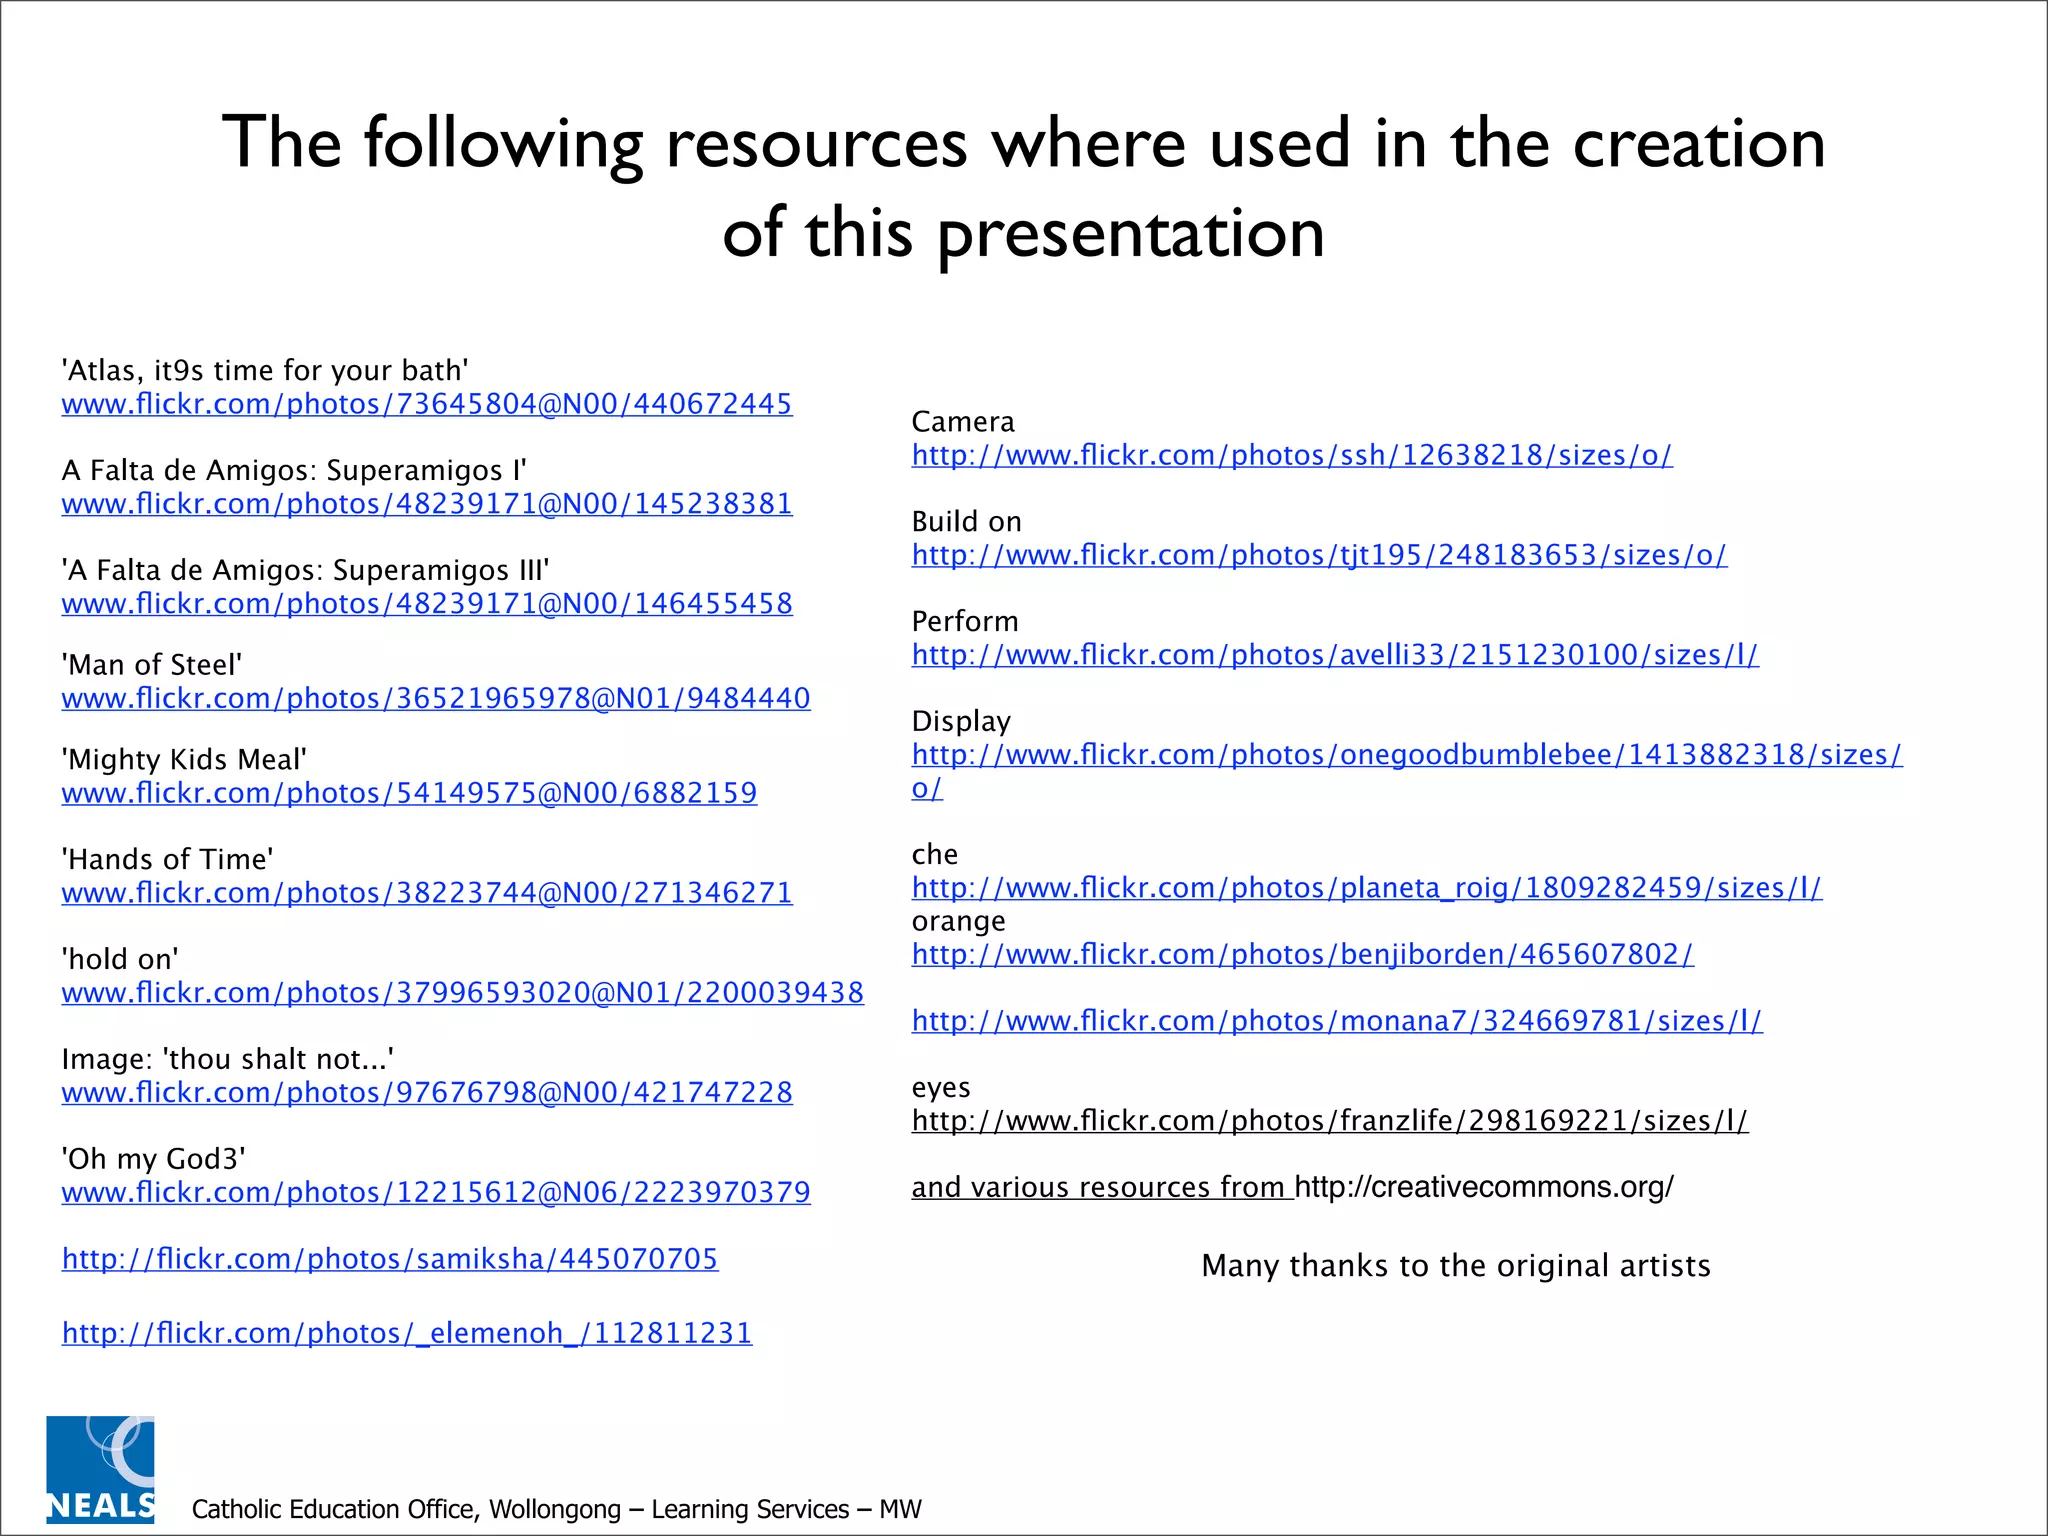Click the 'Hands of Time' caption
The height and width of the screenshot is (1536, 2048).
(x=167, y=860)
